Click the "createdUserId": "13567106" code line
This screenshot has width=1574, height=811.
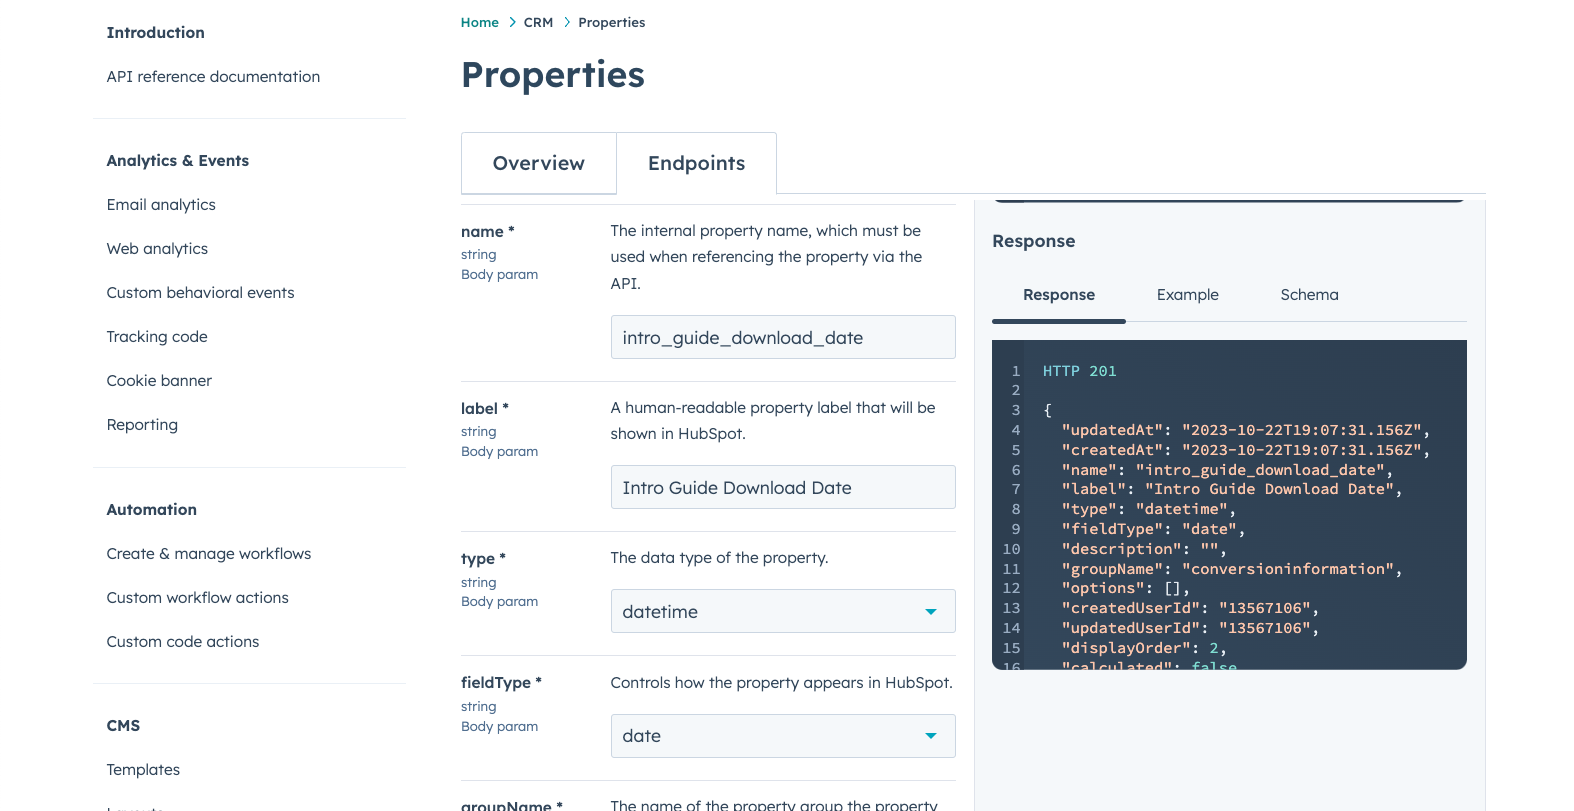pyautogui.click(x=1190, y=608)
